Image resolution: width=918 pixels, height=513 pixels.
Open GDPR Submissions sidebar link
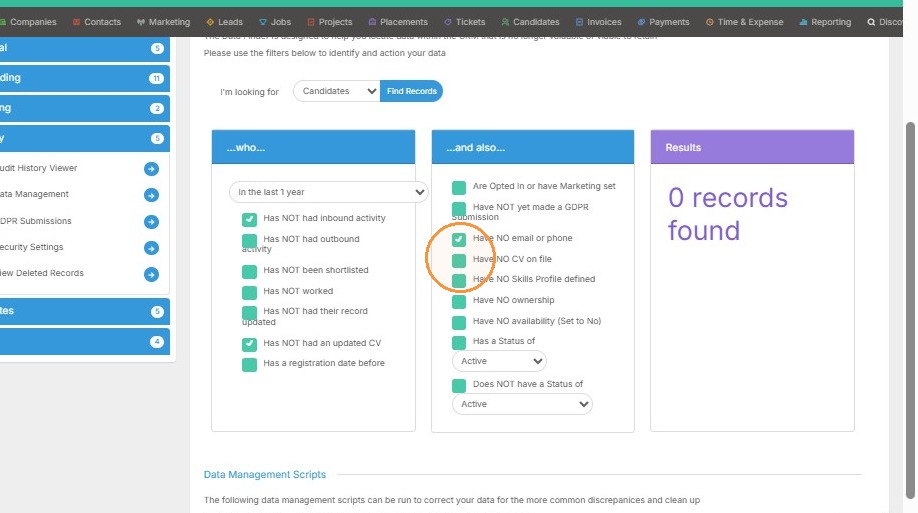36,221
